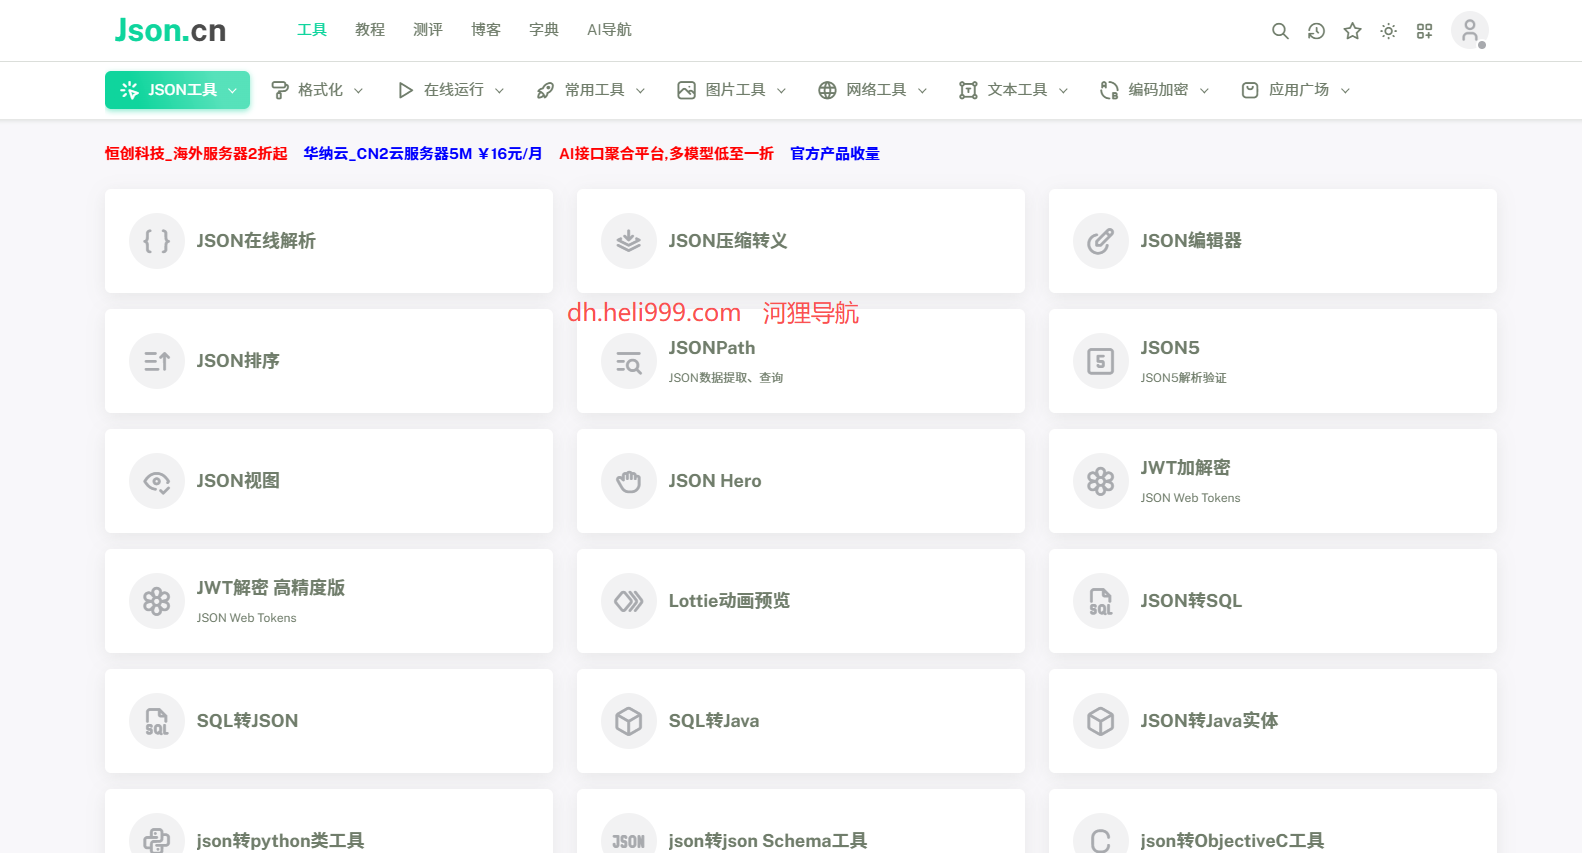Open the JSON编辑器 tool title
Screen dimensions: 1582x853
pos(1191,241)
